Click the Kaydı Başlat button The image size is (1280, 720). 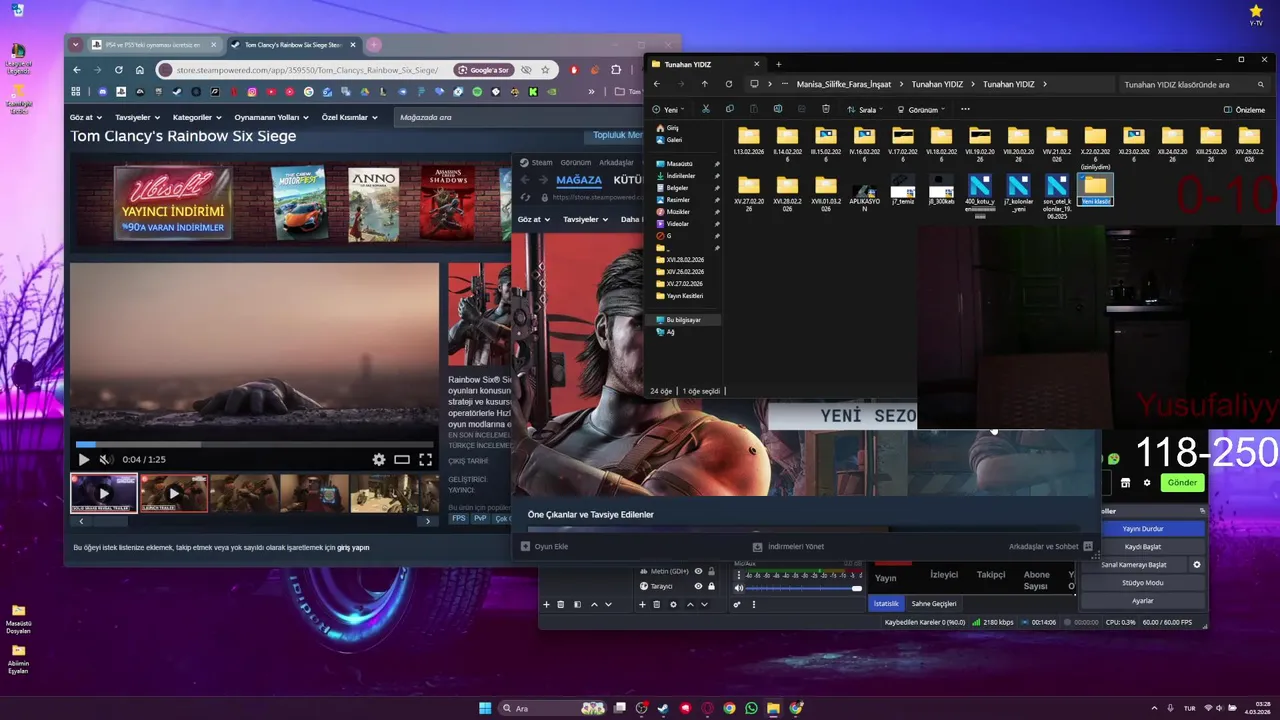[x=1142, y=547]
